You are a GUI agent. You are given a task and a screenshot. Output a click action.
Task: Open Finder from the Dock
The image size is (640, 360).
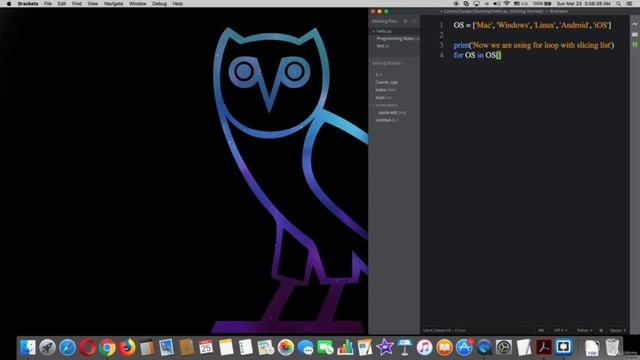click(x=28, y=348)
